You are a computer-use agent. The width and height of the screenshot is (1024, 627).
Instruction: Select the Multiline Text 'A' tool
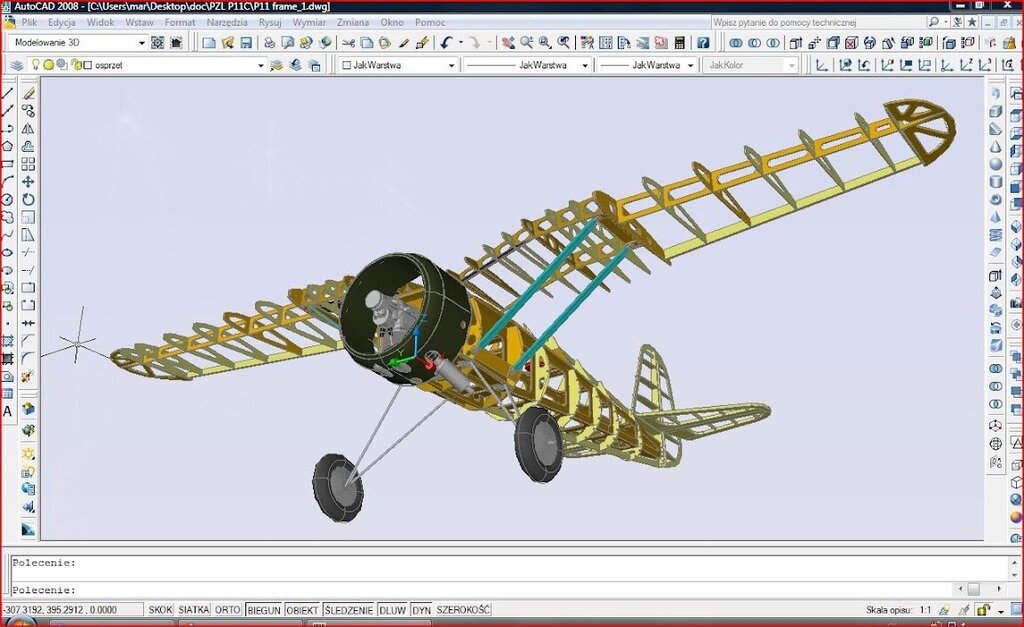(x=8, y=411)
